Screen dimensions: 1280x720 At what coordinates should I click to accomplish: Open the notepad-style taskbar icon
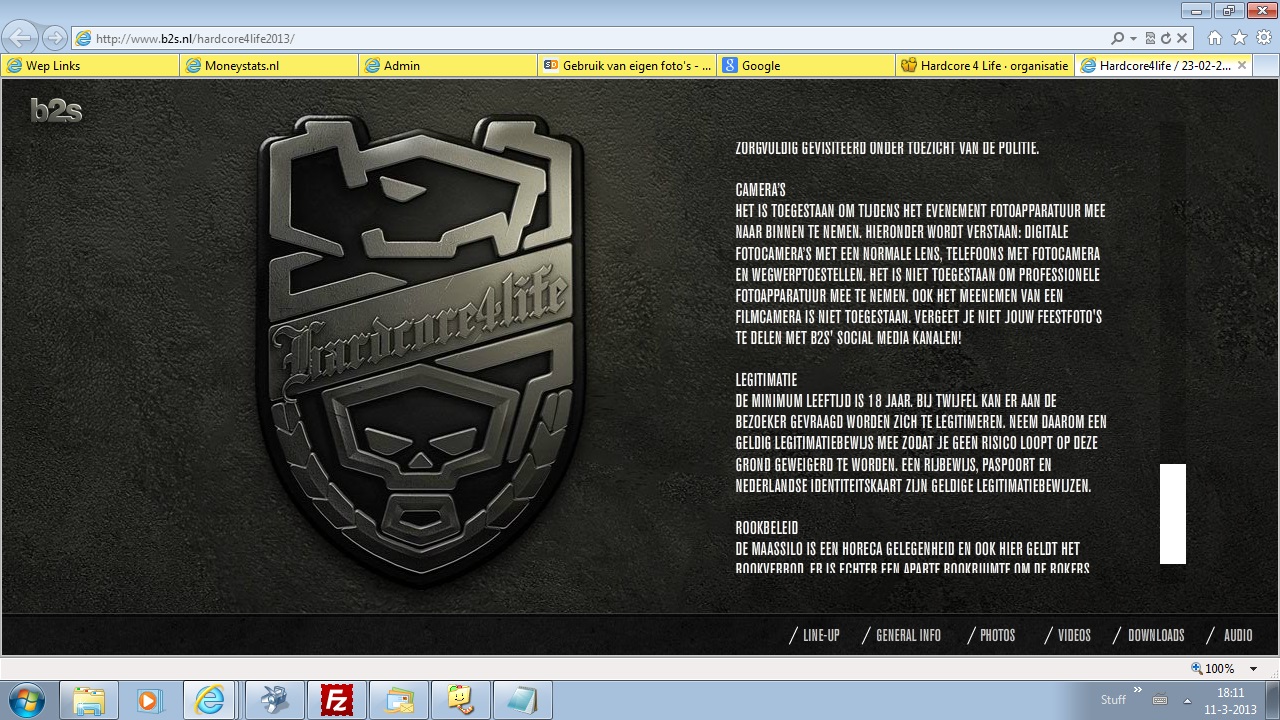(522, 700)
